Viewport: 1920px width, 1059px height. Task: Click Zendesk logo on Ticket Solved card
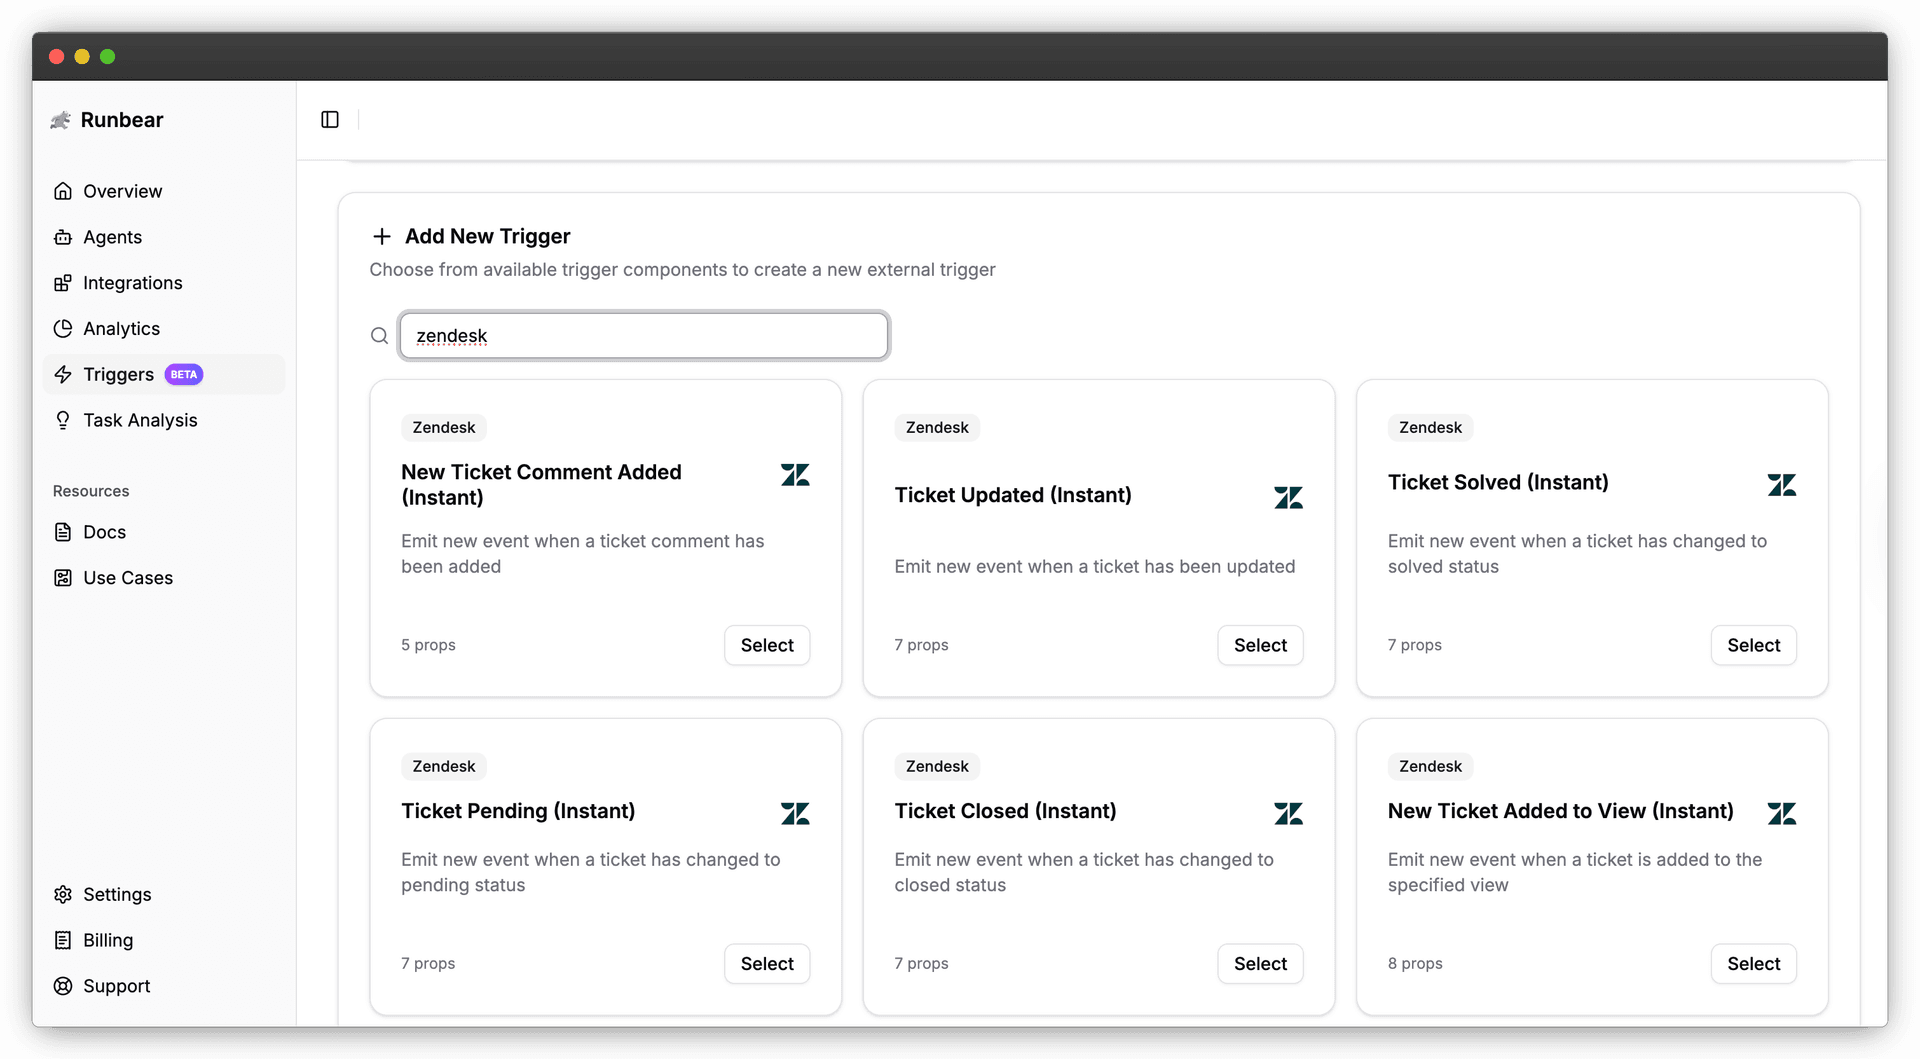point(1781,485)
